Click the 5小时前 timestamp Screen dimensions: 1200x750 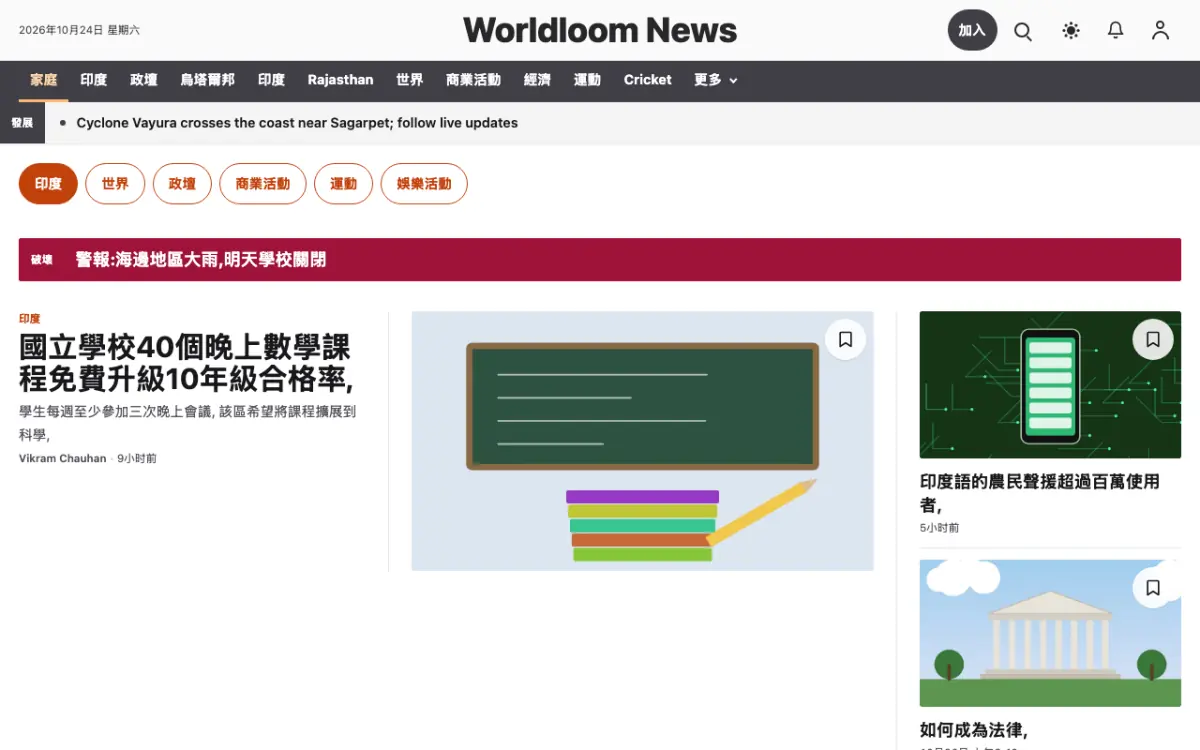click(x=940, y=527)
